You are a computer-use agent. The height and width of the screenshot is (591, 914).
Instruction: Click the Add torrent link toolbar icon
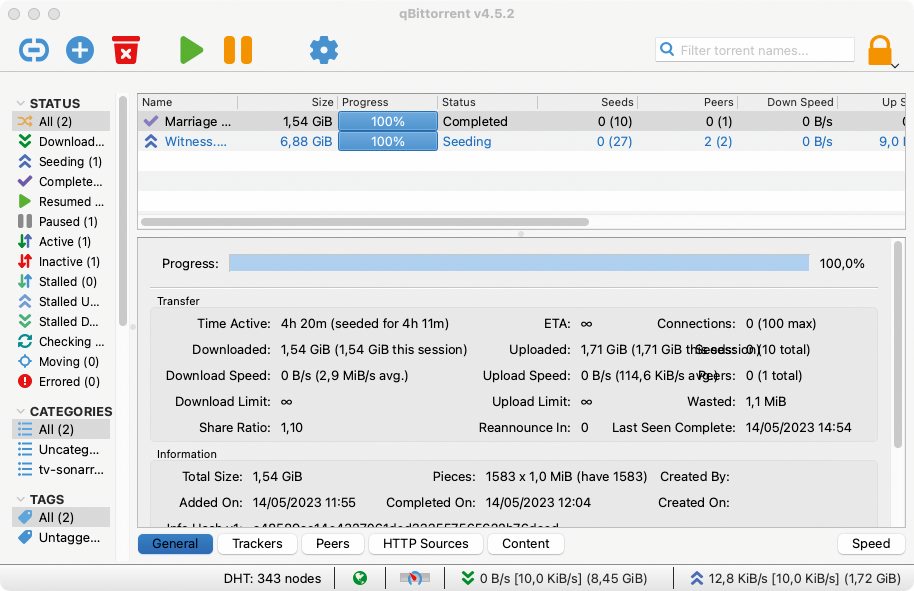pos(34,50)
